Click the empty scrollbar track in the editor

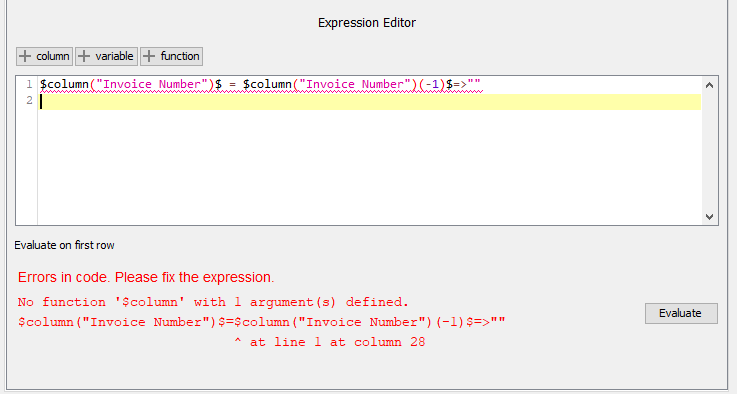pyautogui.click(x=709, y=150)
